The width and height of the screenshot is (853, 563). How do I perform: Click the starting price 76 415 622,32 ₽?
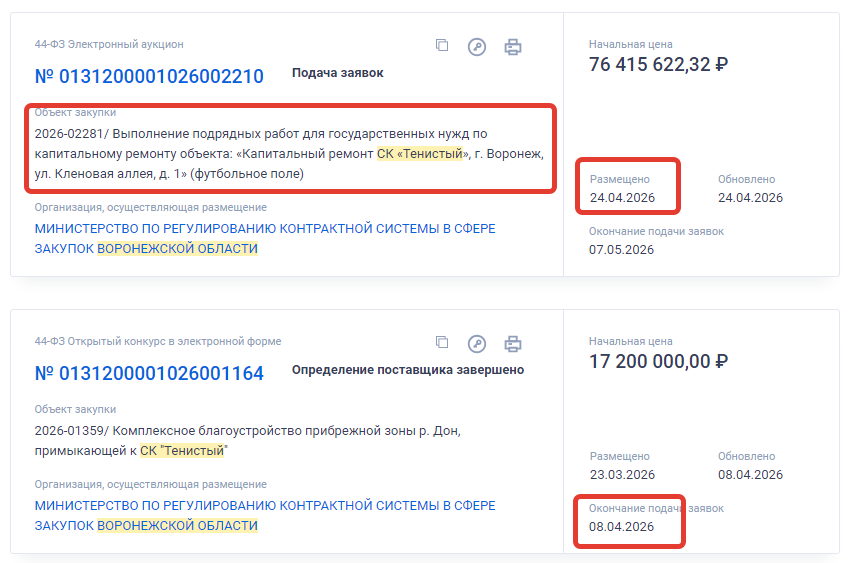tap(658, 65)
